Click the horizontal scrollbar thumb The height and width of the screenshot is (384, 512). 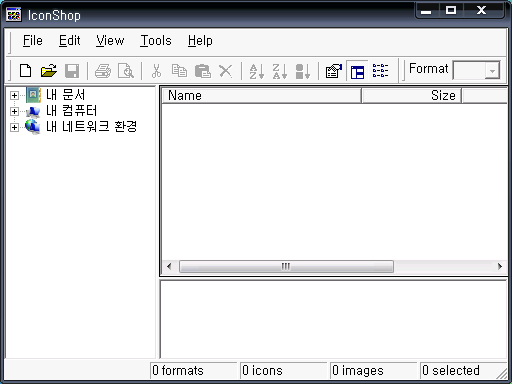(286, 266)
